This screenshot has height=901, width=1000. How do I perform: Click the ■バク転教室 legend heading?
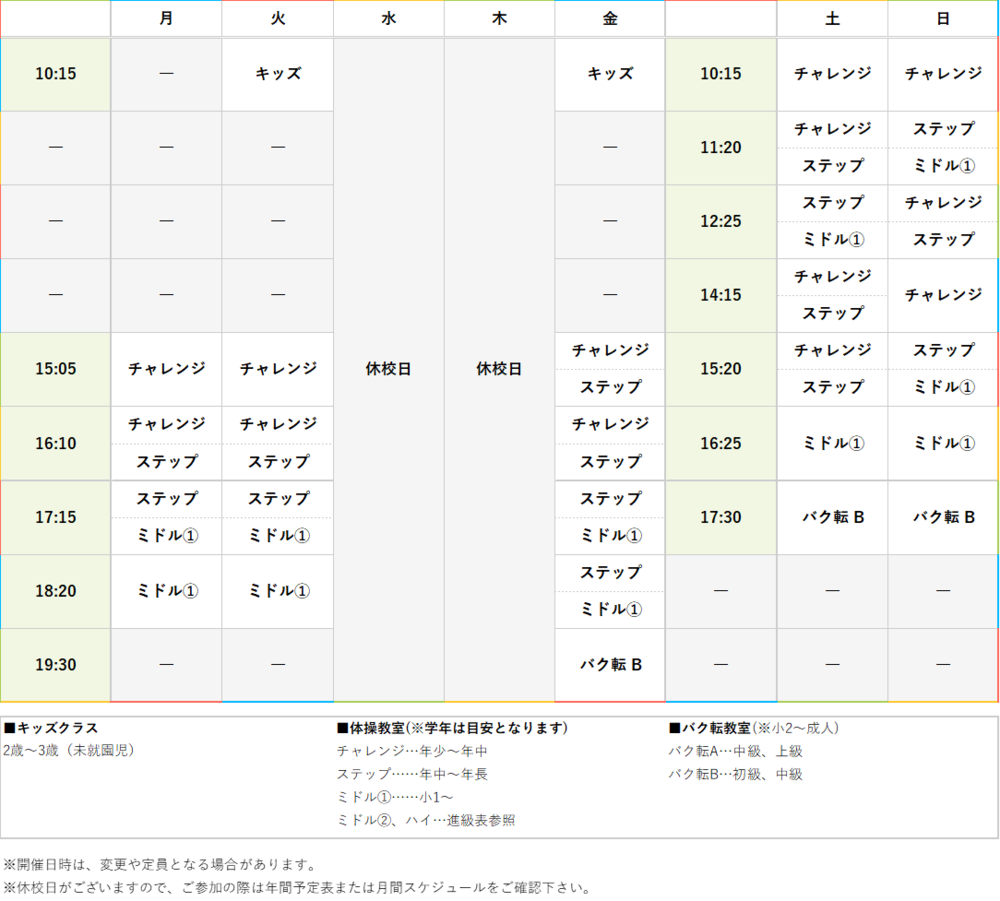tap(710, 728)
